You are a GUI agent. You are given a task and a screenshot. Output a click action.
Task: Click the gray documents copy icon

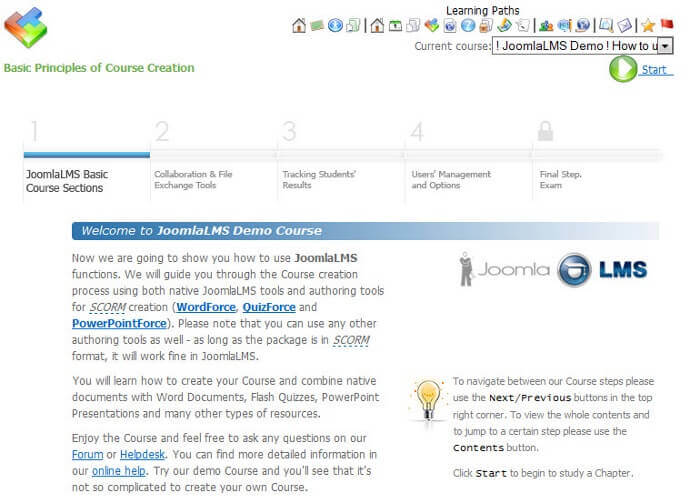coord(413,25)
